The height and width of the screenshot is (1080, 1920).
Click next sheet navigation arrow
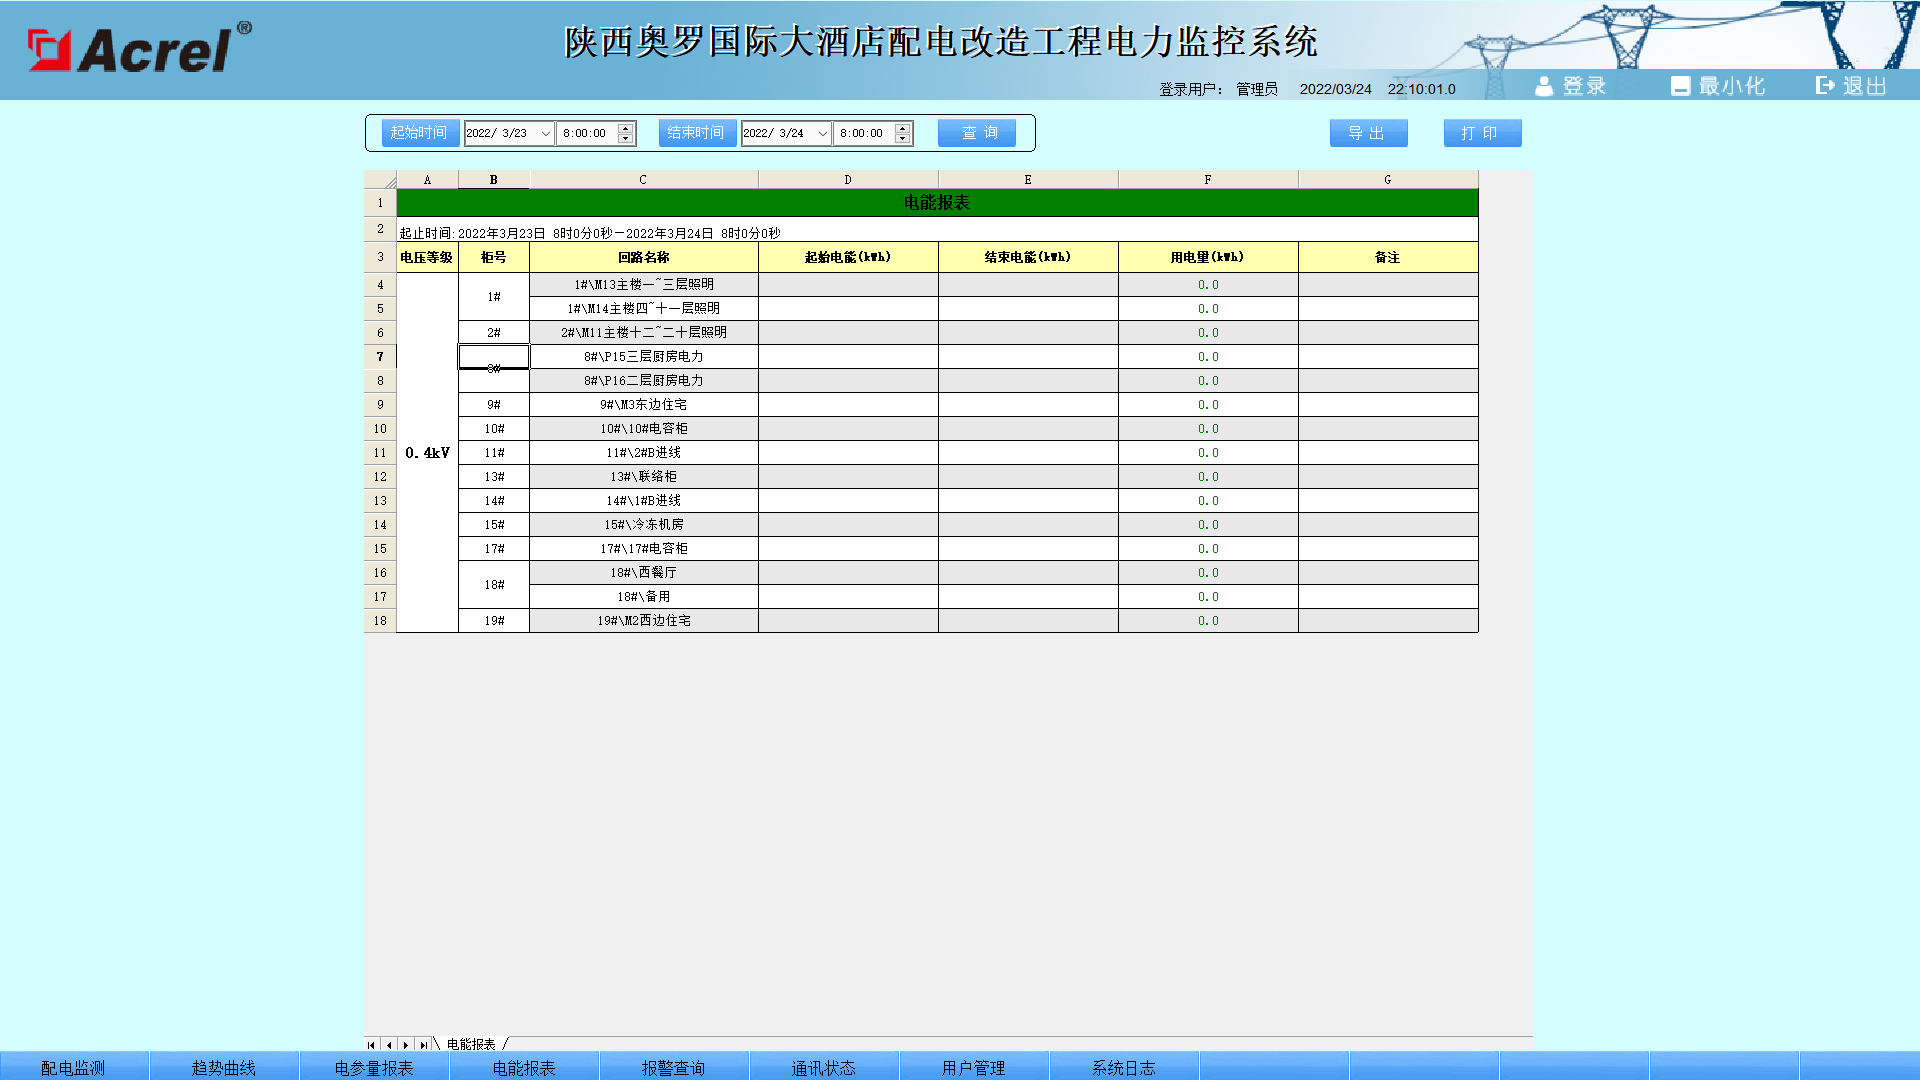405,1044
